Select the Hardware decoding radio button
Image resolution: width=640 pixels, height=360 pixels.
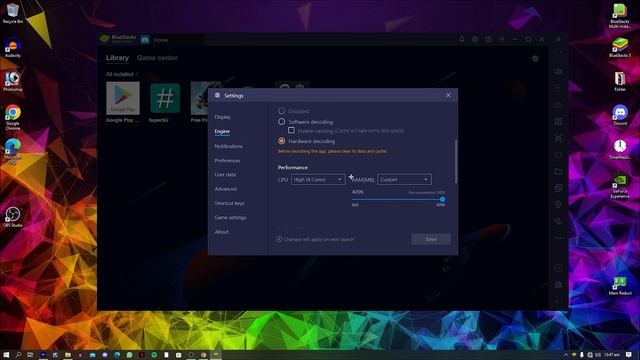(x=282, y=141)
